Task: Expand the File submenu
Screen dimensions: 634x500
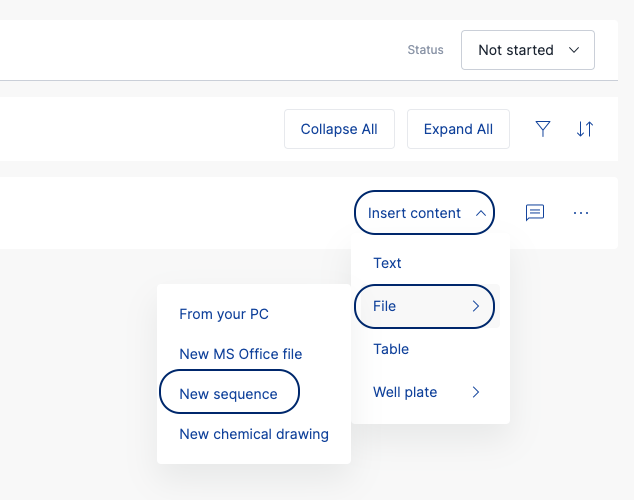Action: tap(386, 306)
